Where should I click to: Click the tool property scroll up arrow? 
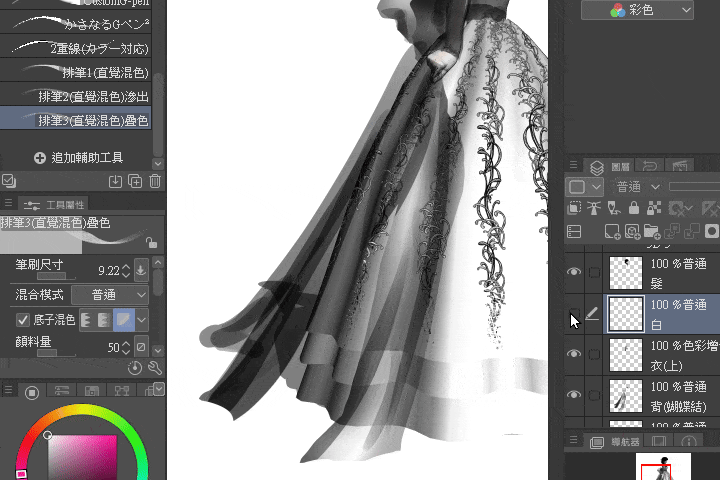[x=158, y=262]
